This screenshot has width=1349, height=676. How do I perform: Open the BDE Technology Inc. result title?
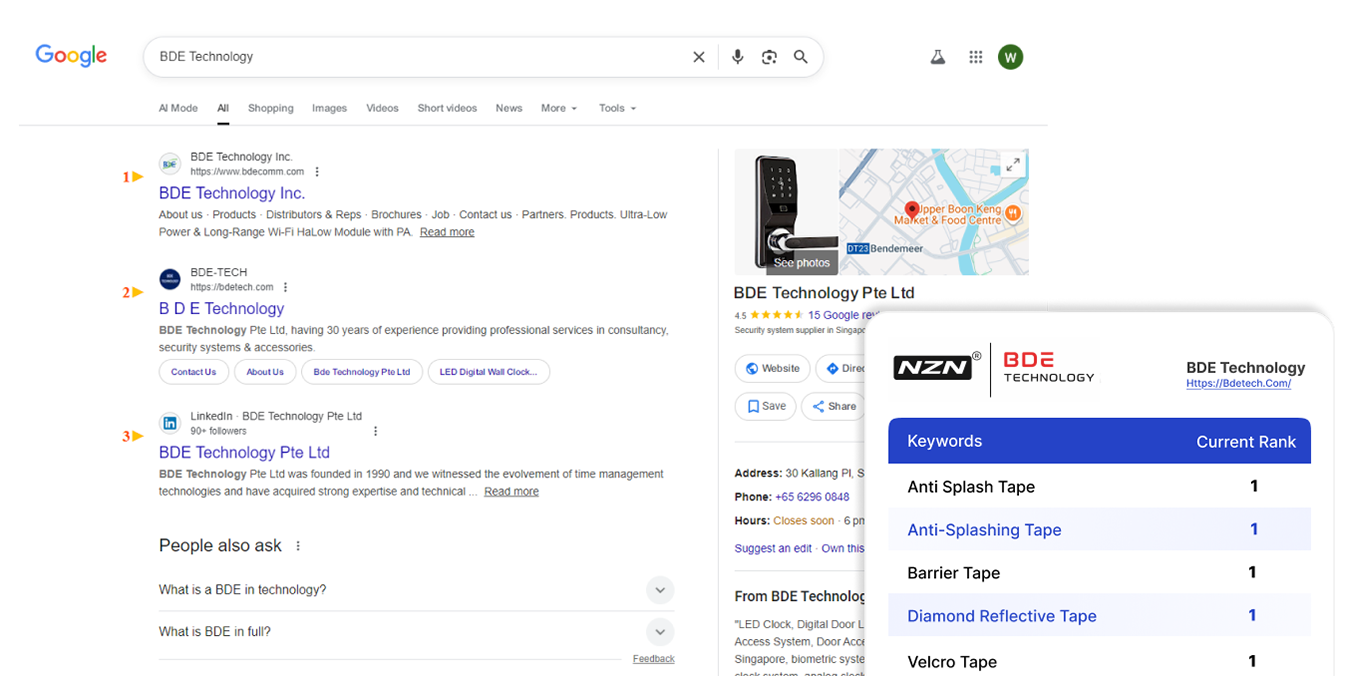pyautogui.click(x=232, y=193)
